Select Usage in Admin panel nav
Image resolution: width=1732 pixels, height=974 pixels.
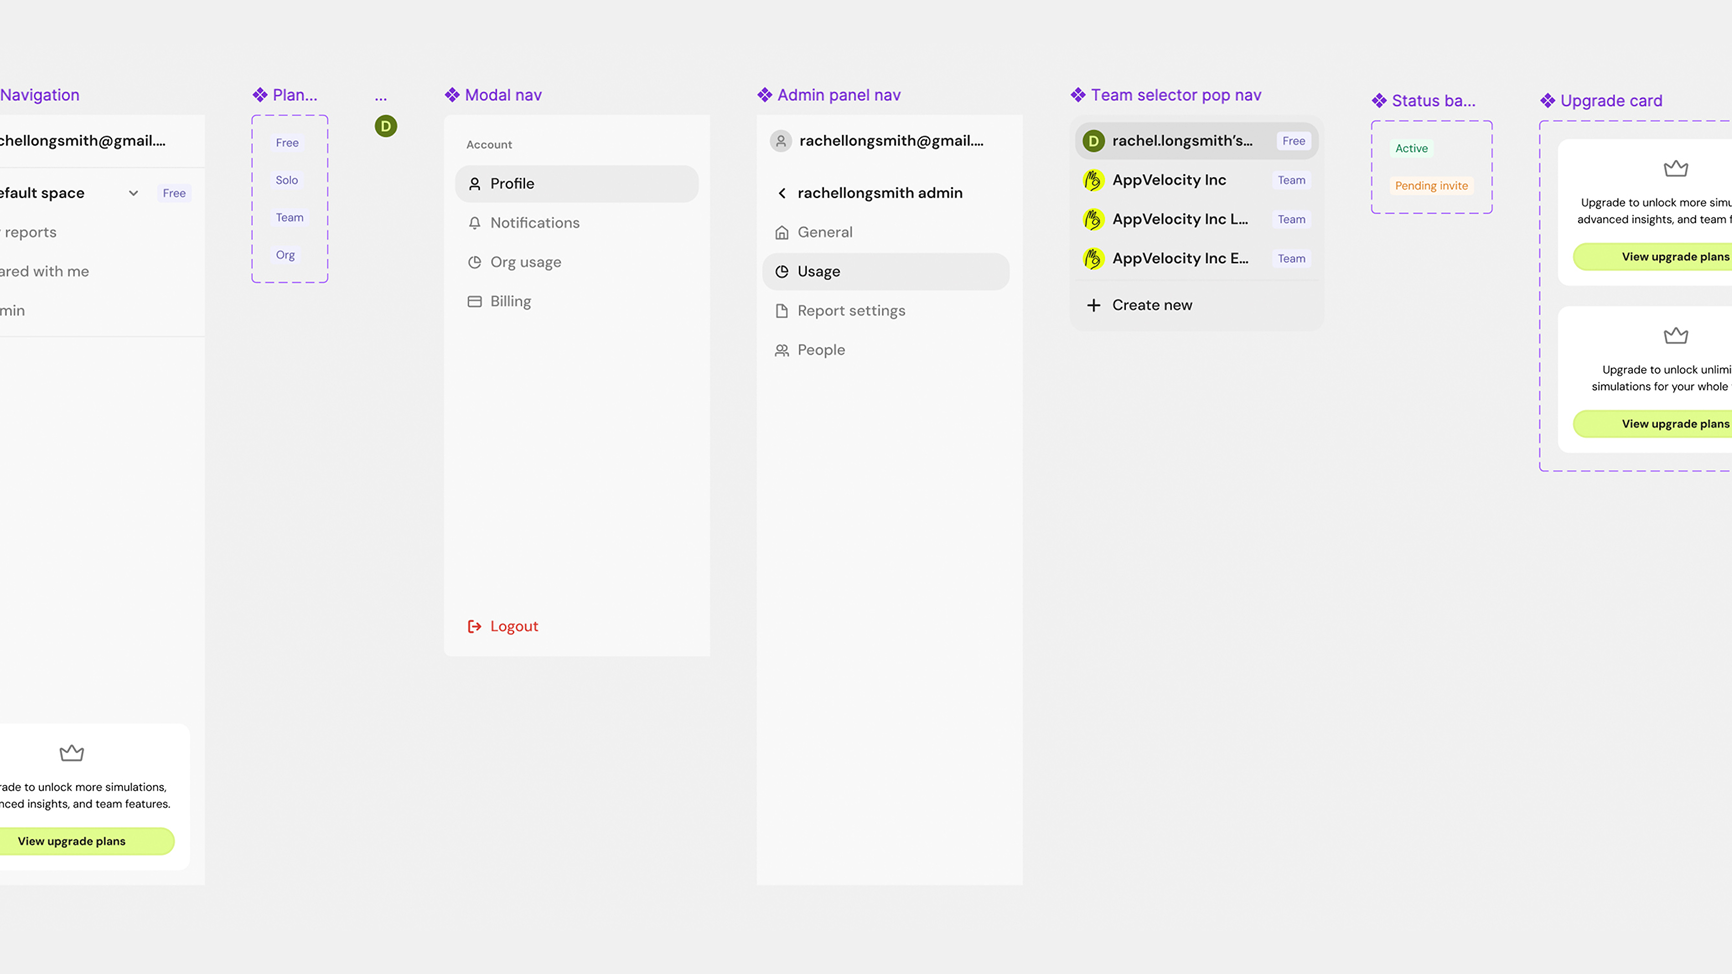click(886, 271)
